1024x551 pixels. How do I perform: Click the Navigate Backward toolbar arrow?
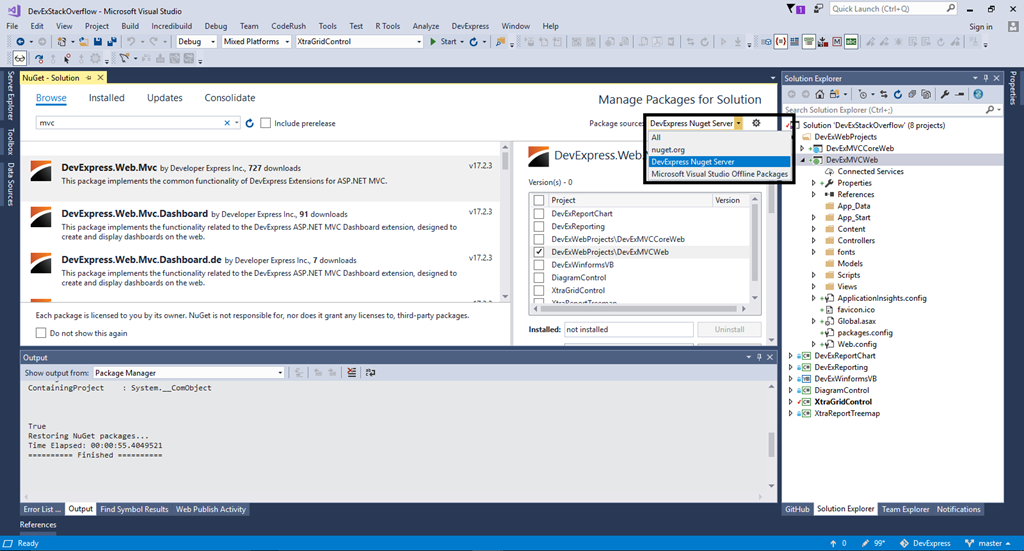(20, 42)
